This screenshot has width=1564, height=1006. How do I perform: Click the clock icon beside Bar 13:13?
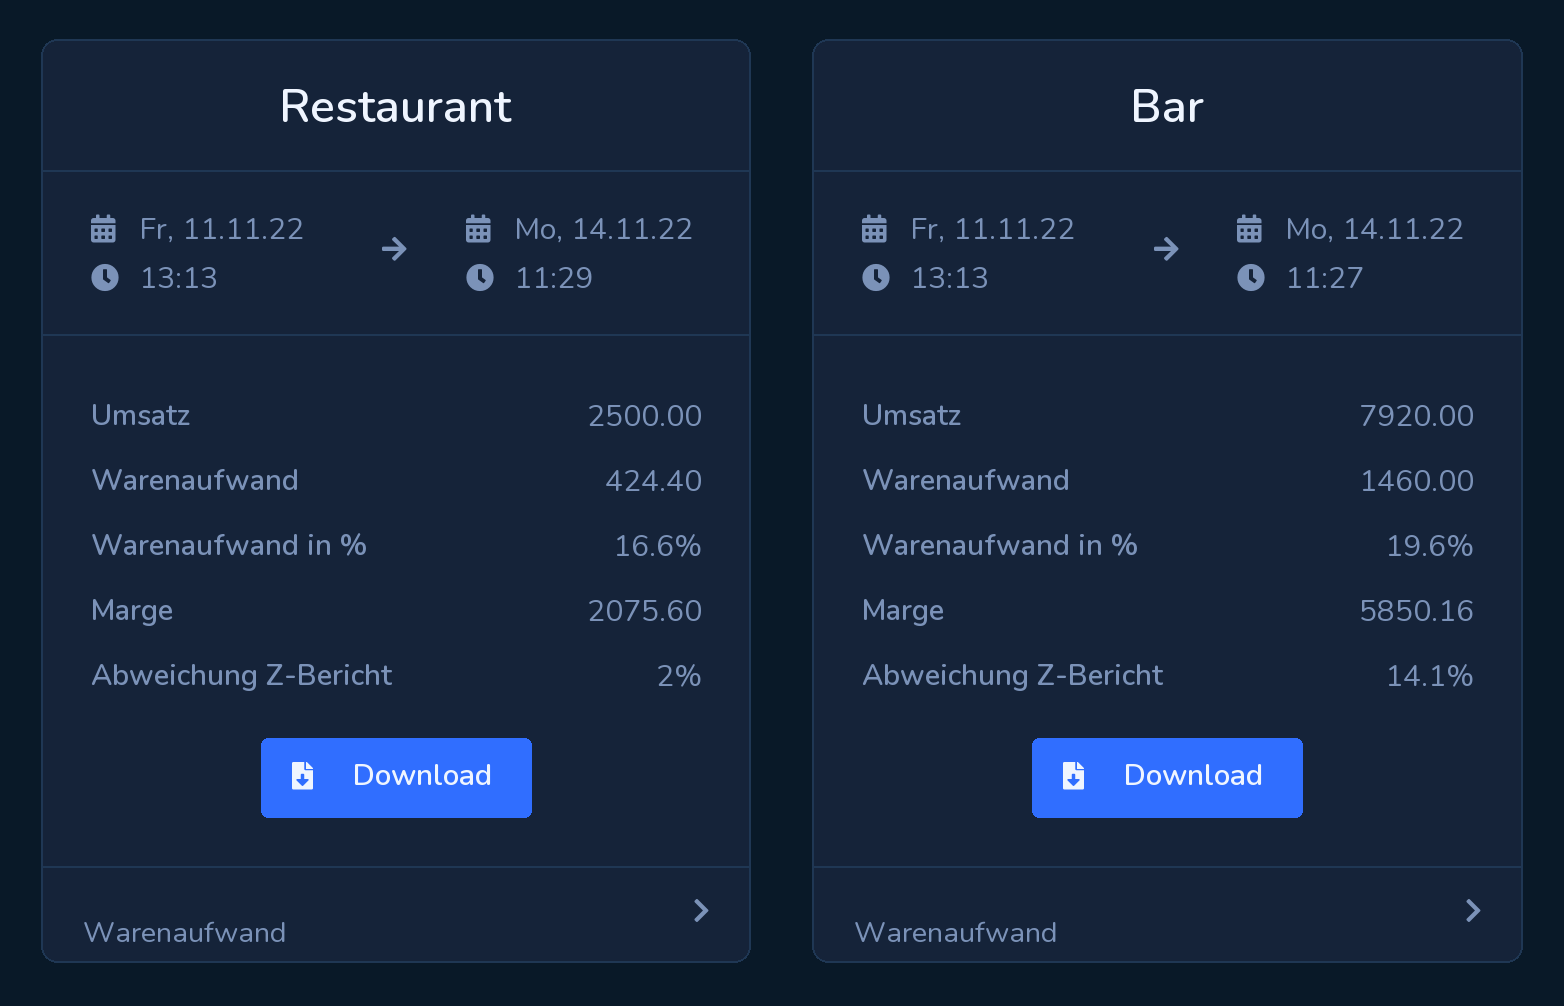(x=876, y=277)
